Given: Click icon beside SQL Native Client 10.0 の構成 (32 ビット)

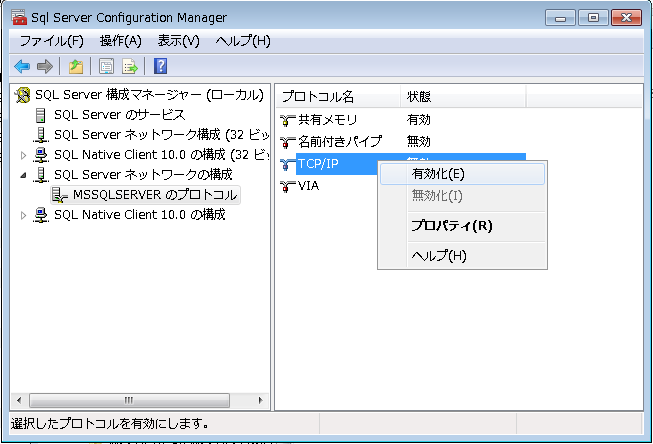Looking at the screenshot, I should tap(41, 155).
